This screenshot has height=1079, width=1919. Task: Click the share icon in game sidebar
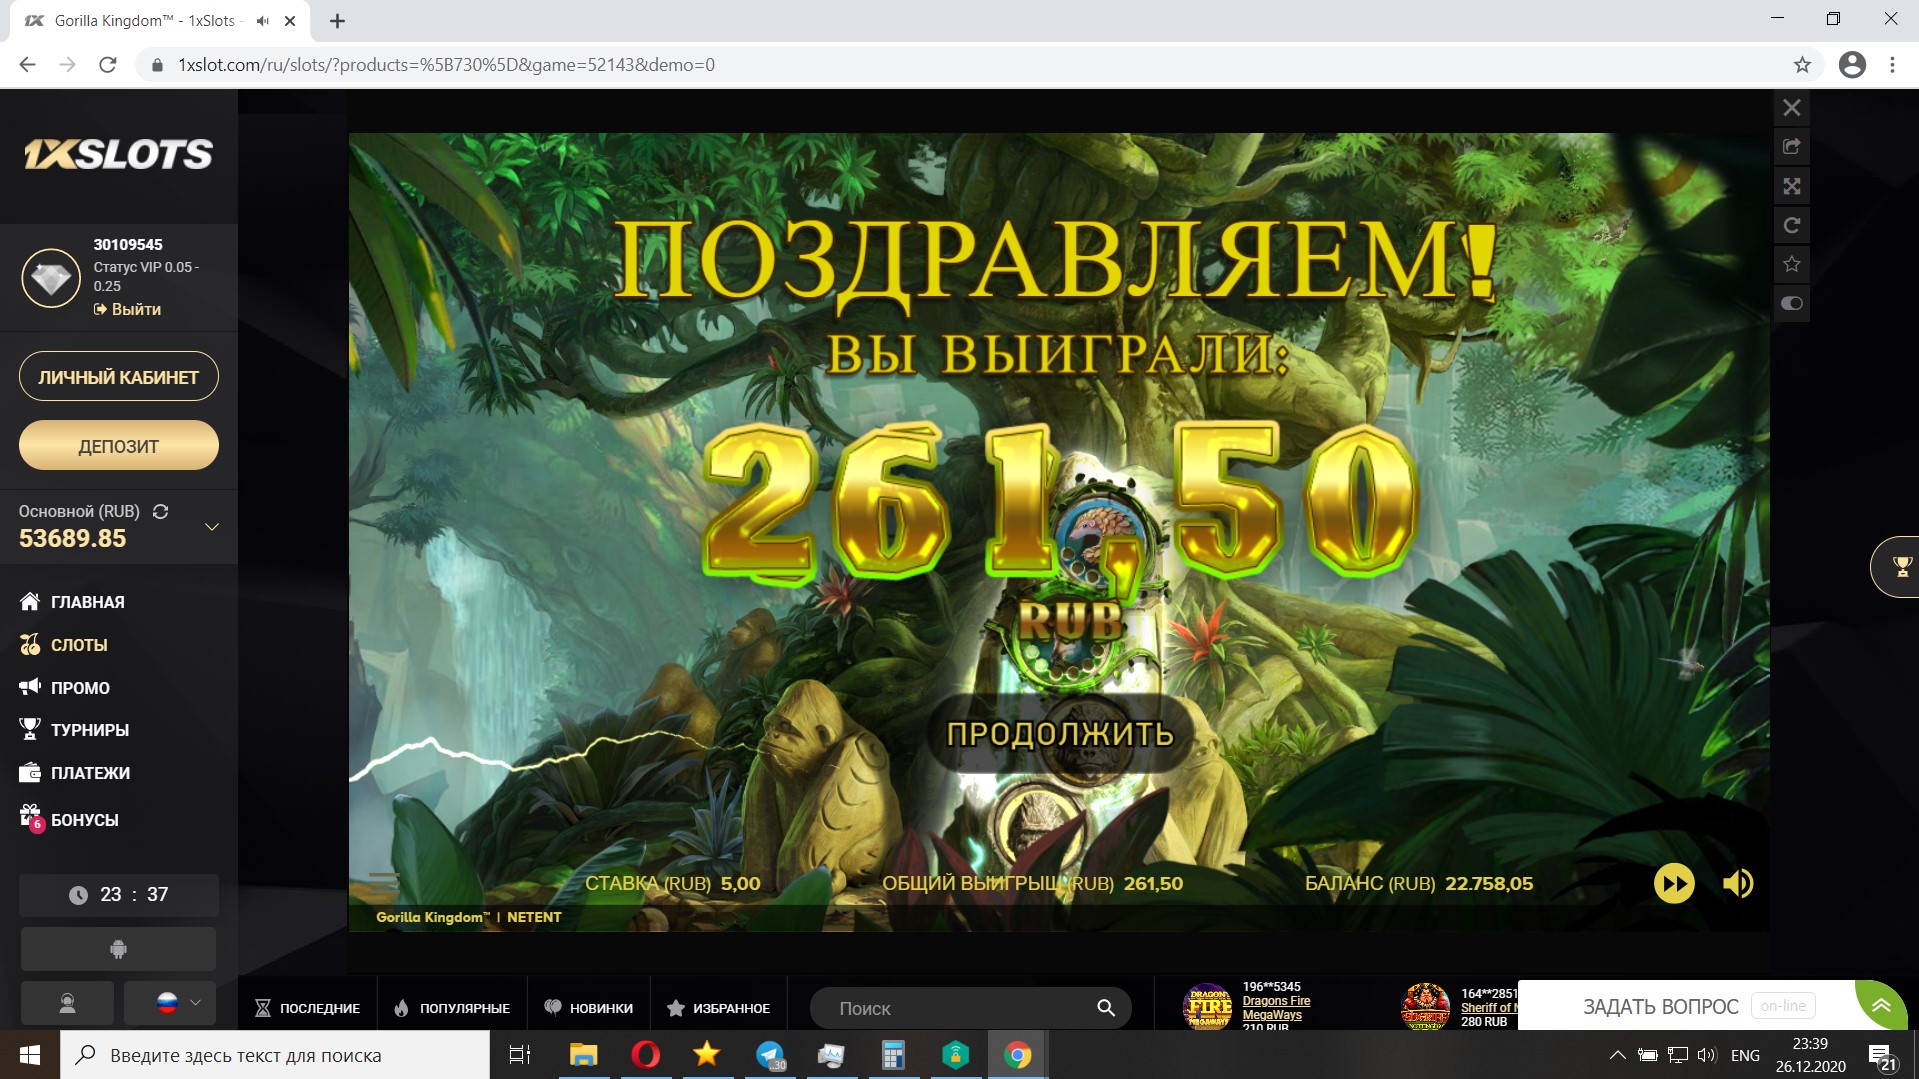[1791, 147]
